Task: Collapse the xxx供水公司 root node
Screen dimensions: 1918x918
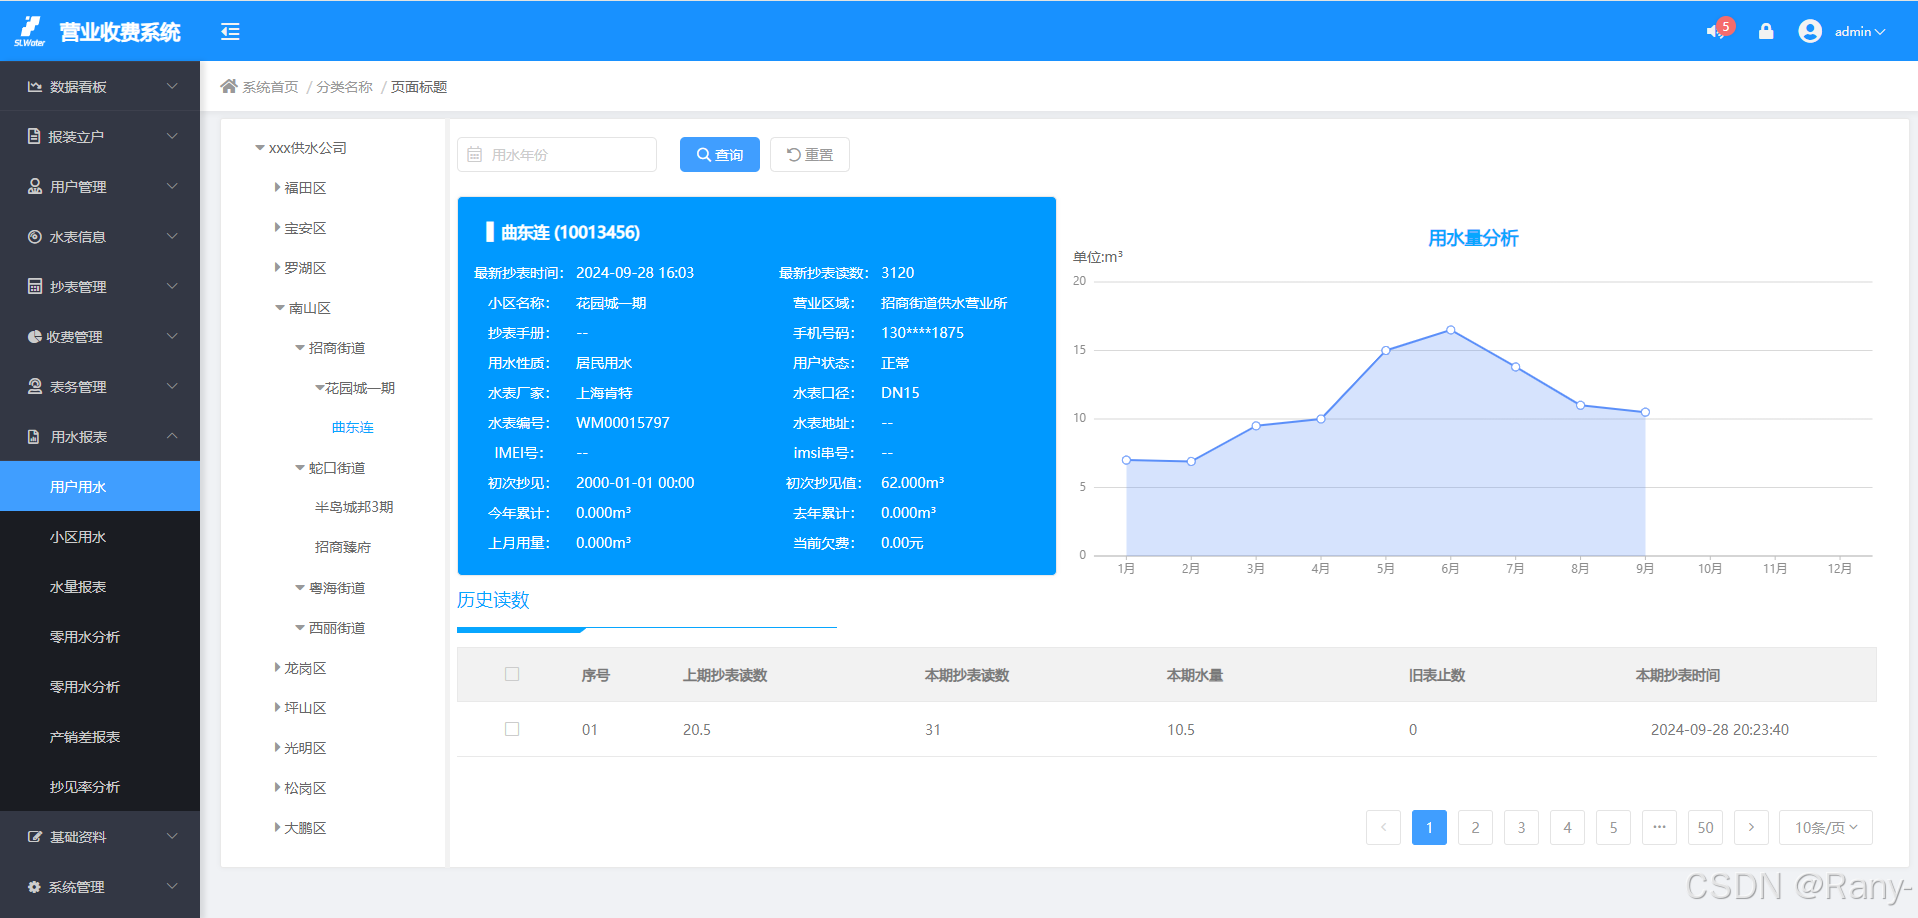Action: coord(260,148)
